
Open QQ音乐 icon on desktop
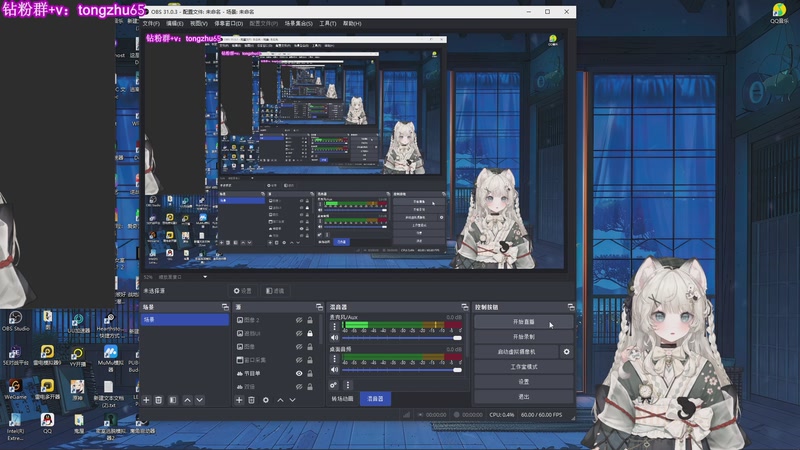779,13
